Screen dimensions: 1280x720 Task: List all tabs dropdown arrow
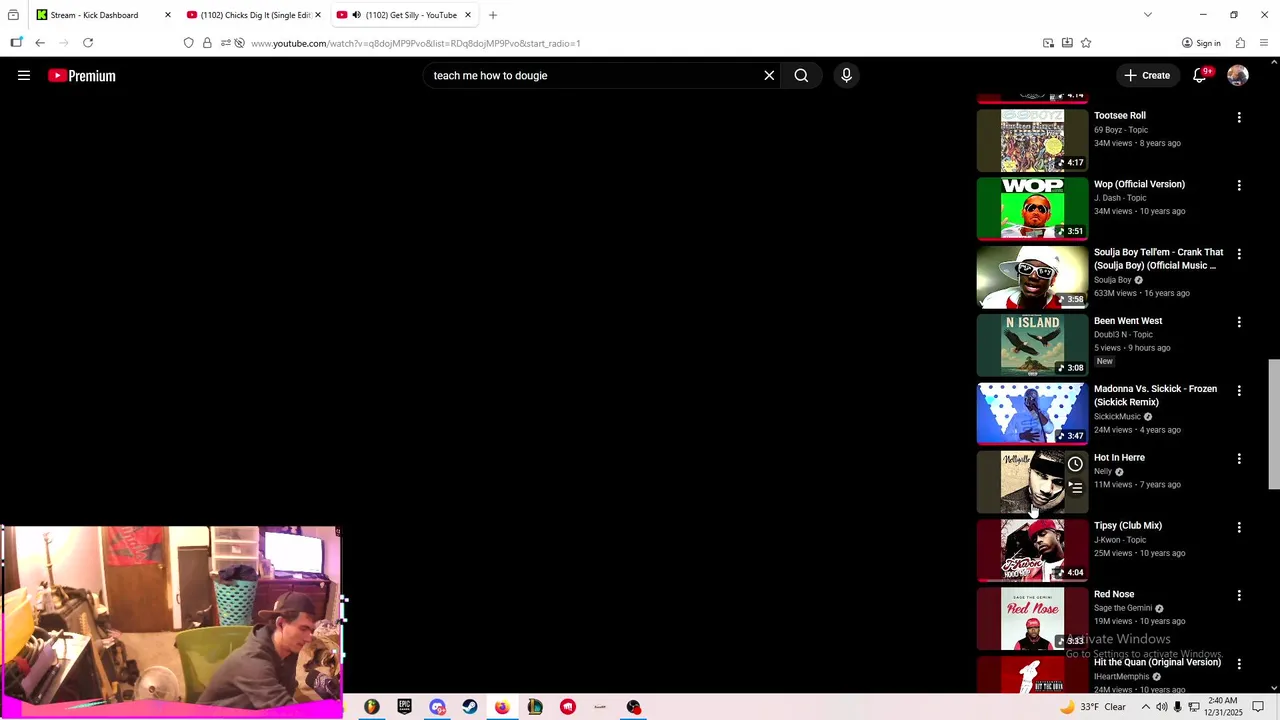[x=1148, y=15]
